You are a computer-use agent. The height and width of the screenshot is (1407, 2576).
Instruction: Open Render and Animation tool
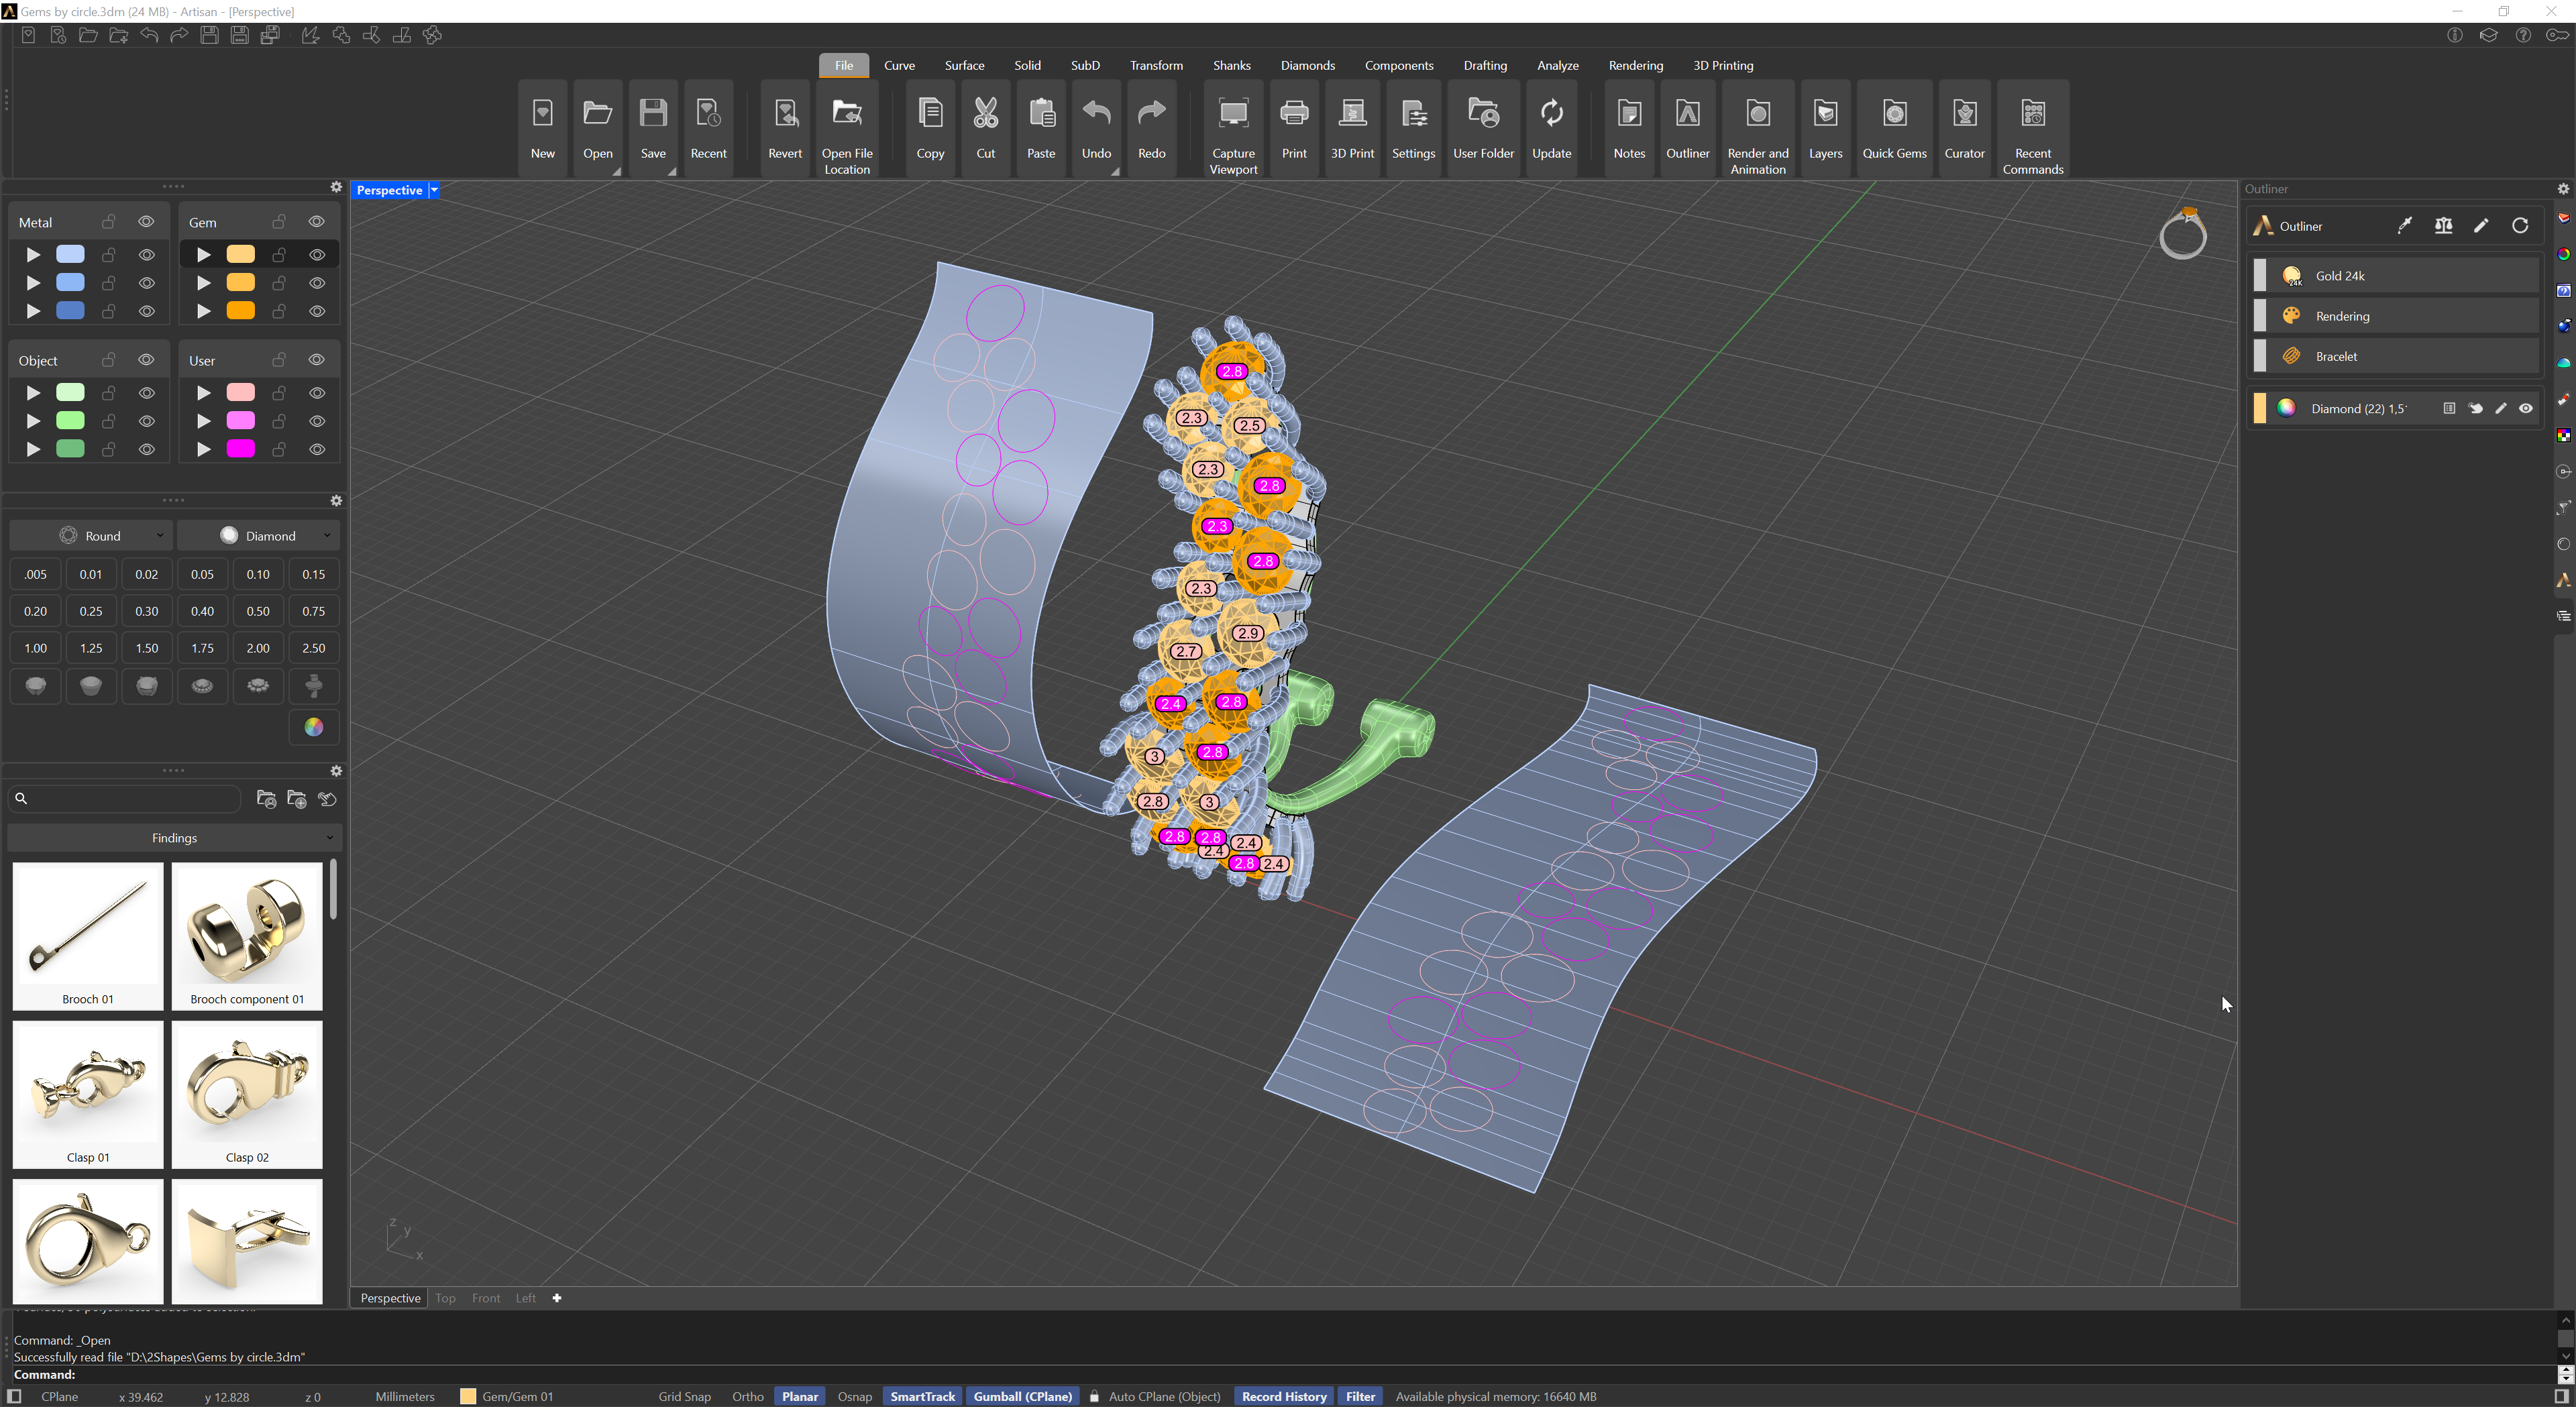[x=1758, y=128]
